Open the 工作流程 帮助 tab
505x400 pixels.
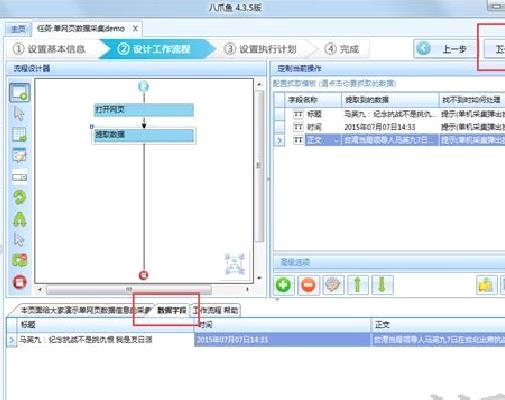pyautogui.click(x=216, y=310)
